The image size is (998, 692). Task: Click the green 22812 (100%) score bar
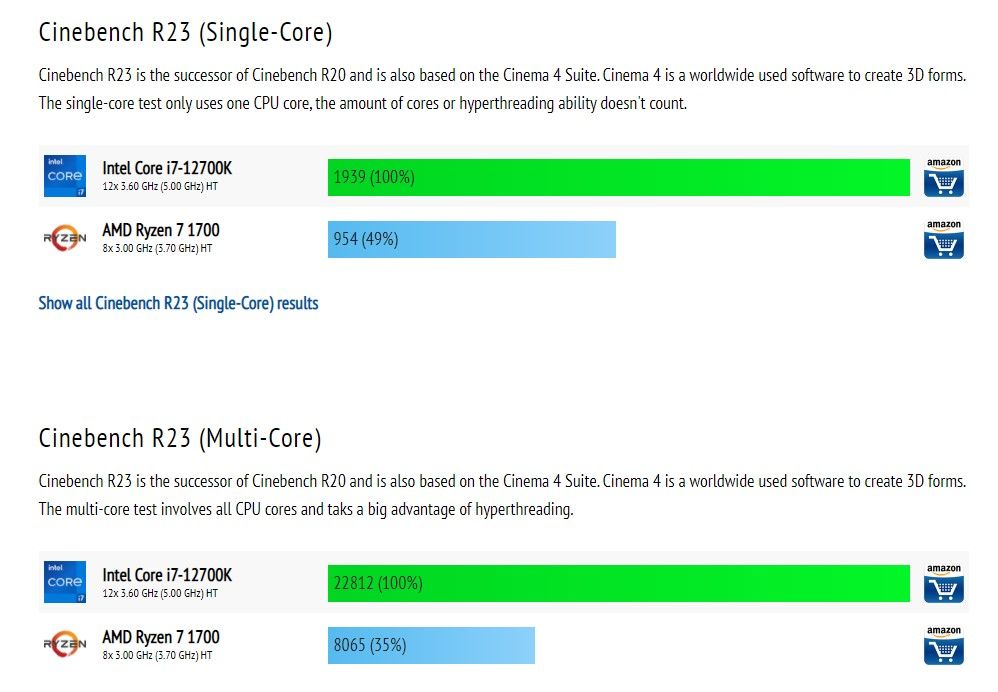[618, 584]
